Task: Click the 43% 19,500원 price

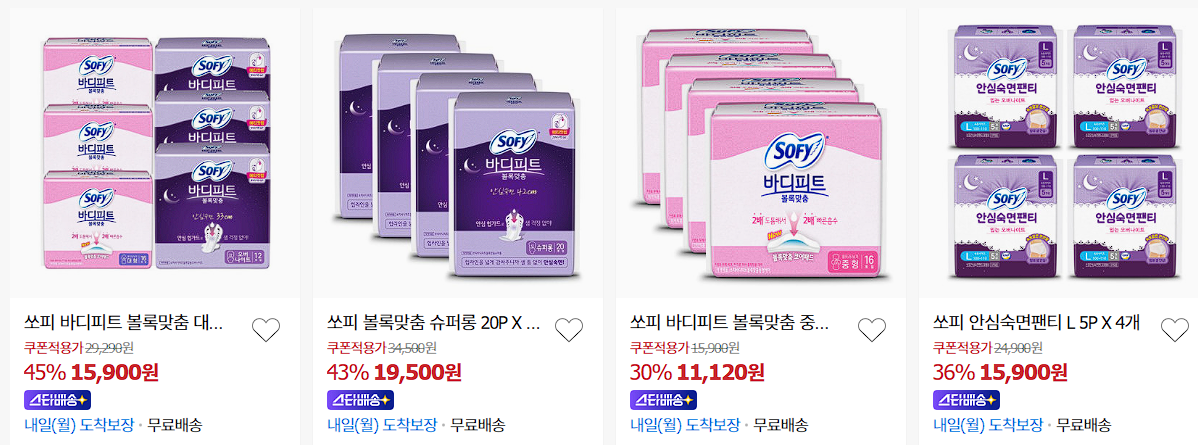Action: (x=394, y=372)
